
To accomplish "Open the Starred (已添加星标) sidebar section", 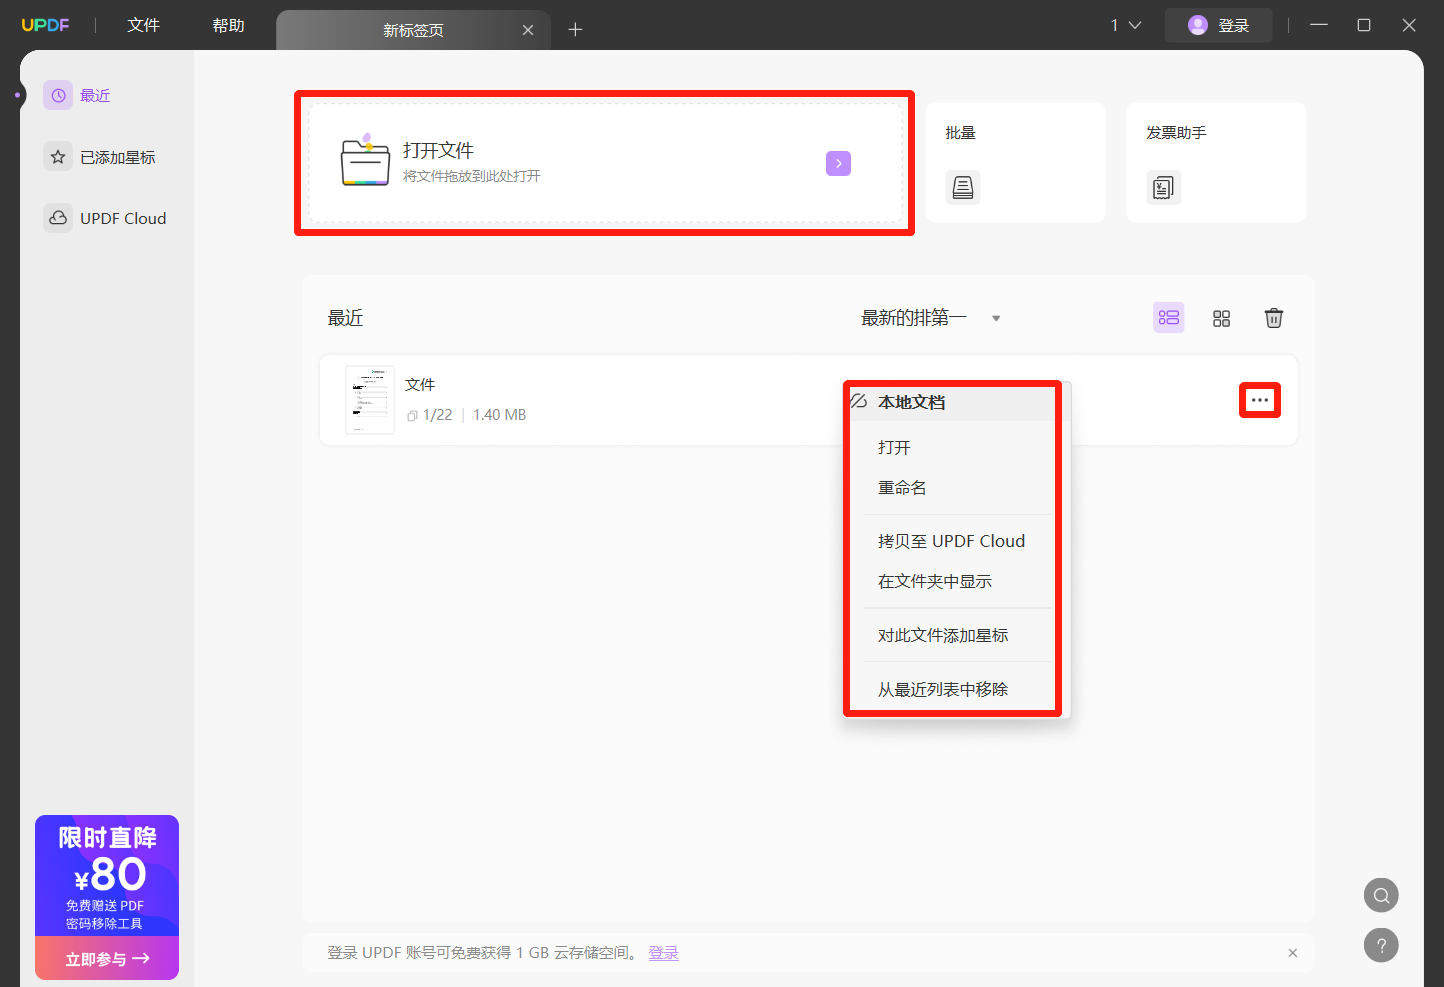I will tap(100, 157).
